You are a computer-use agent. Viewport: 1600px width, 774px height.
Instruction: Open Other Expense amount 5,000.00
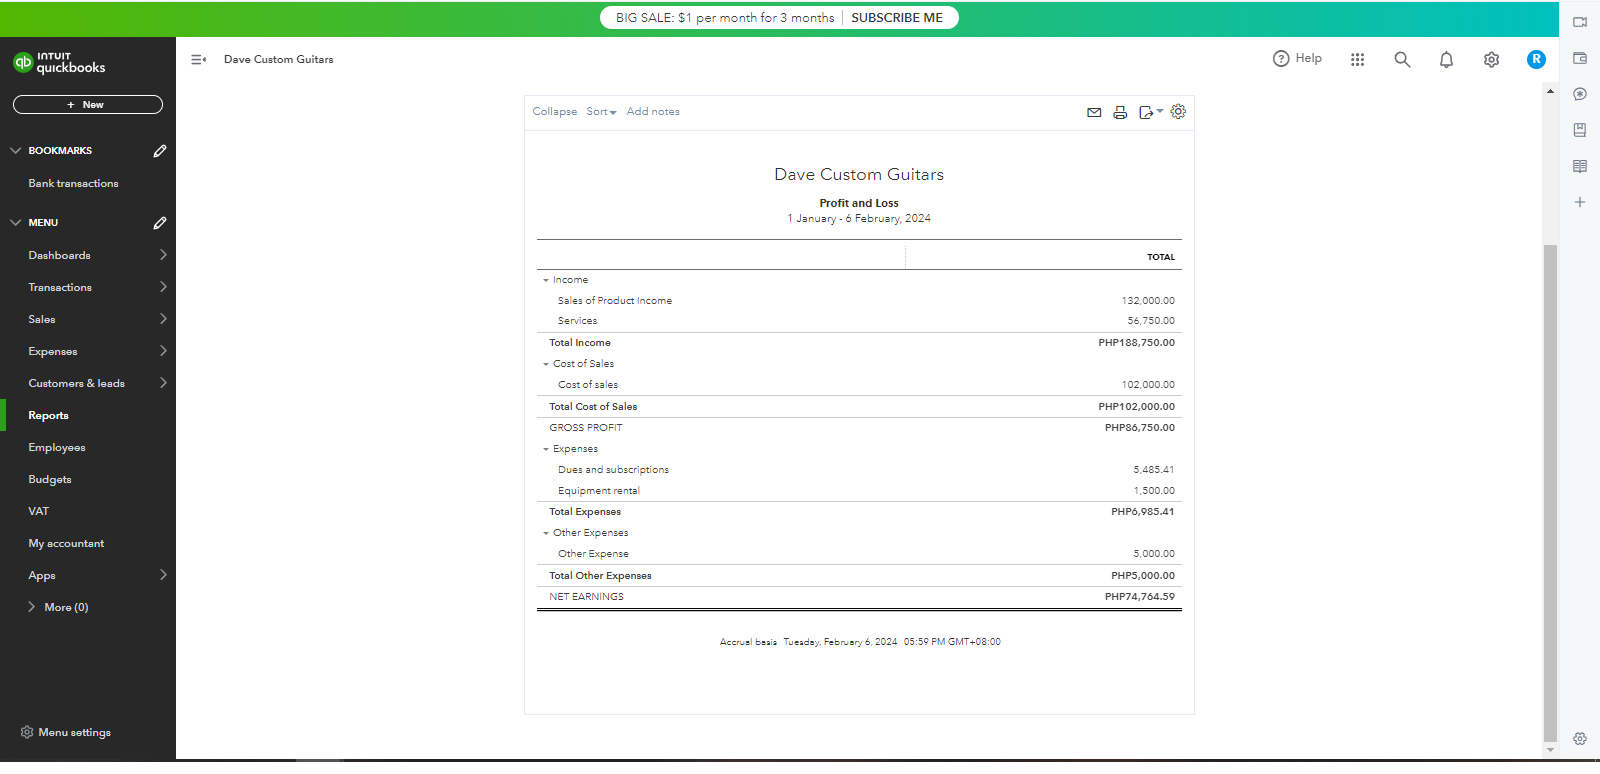tap(1154, 554)
